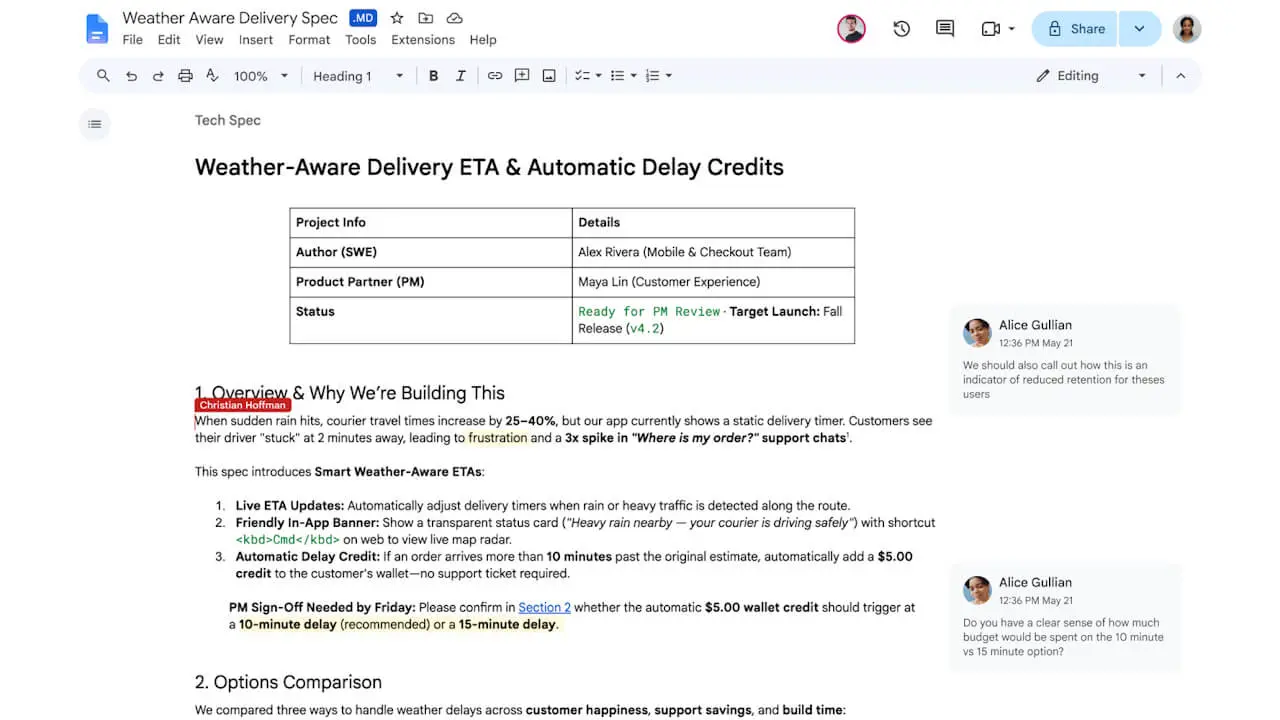Open the Heading 1 style dropdown

pyautogui.click(x=358, y=76)
